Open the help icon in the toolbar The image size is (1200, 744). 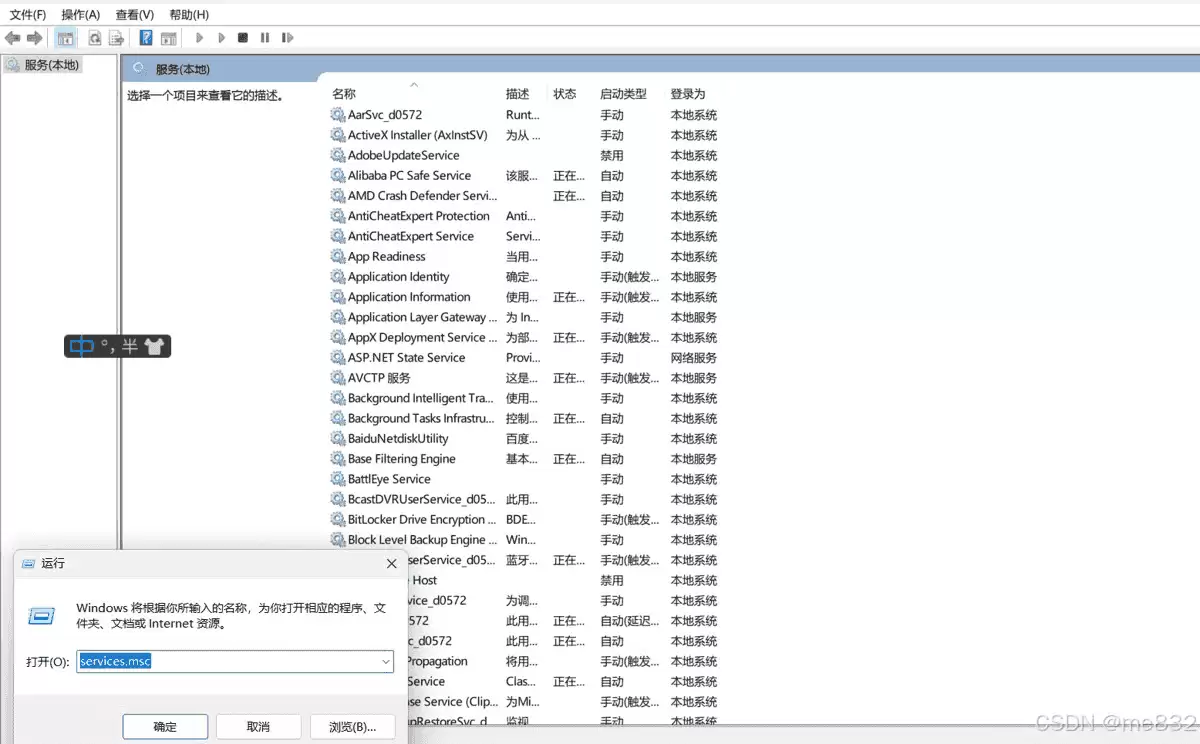(x=146, y=37)
